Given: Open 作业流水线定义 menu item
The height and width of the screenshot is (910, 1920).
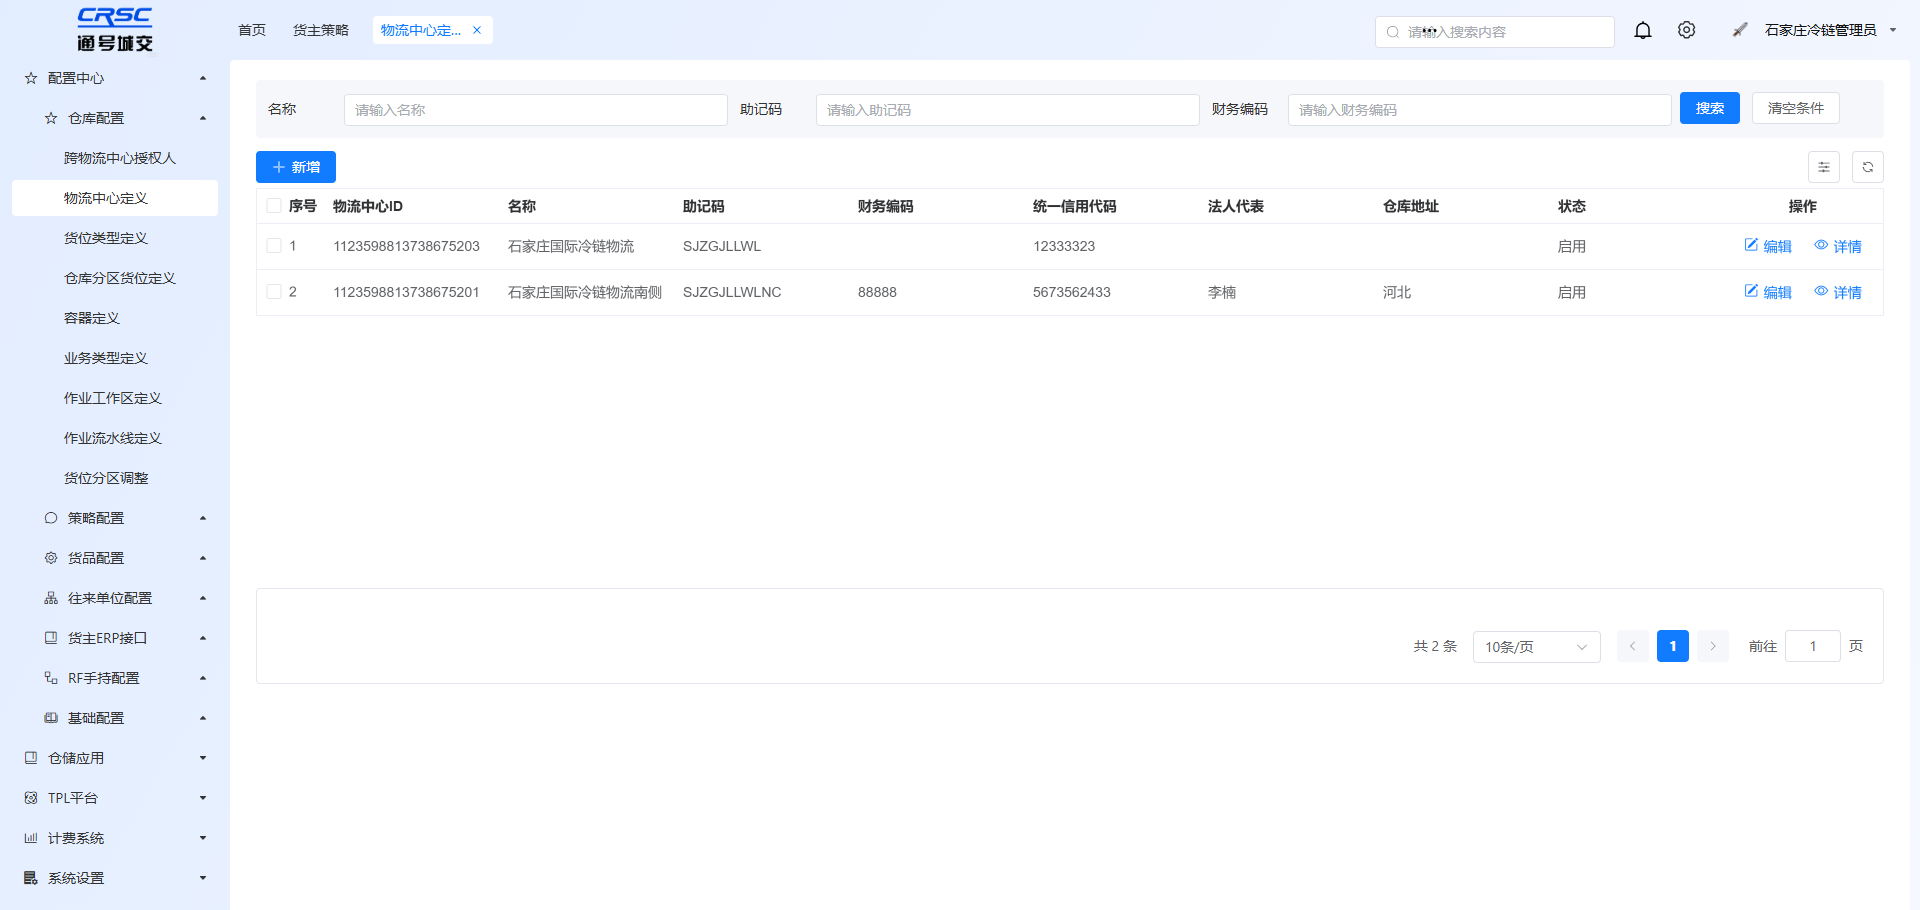Looking at the screenshot, I should coord(115,438).
